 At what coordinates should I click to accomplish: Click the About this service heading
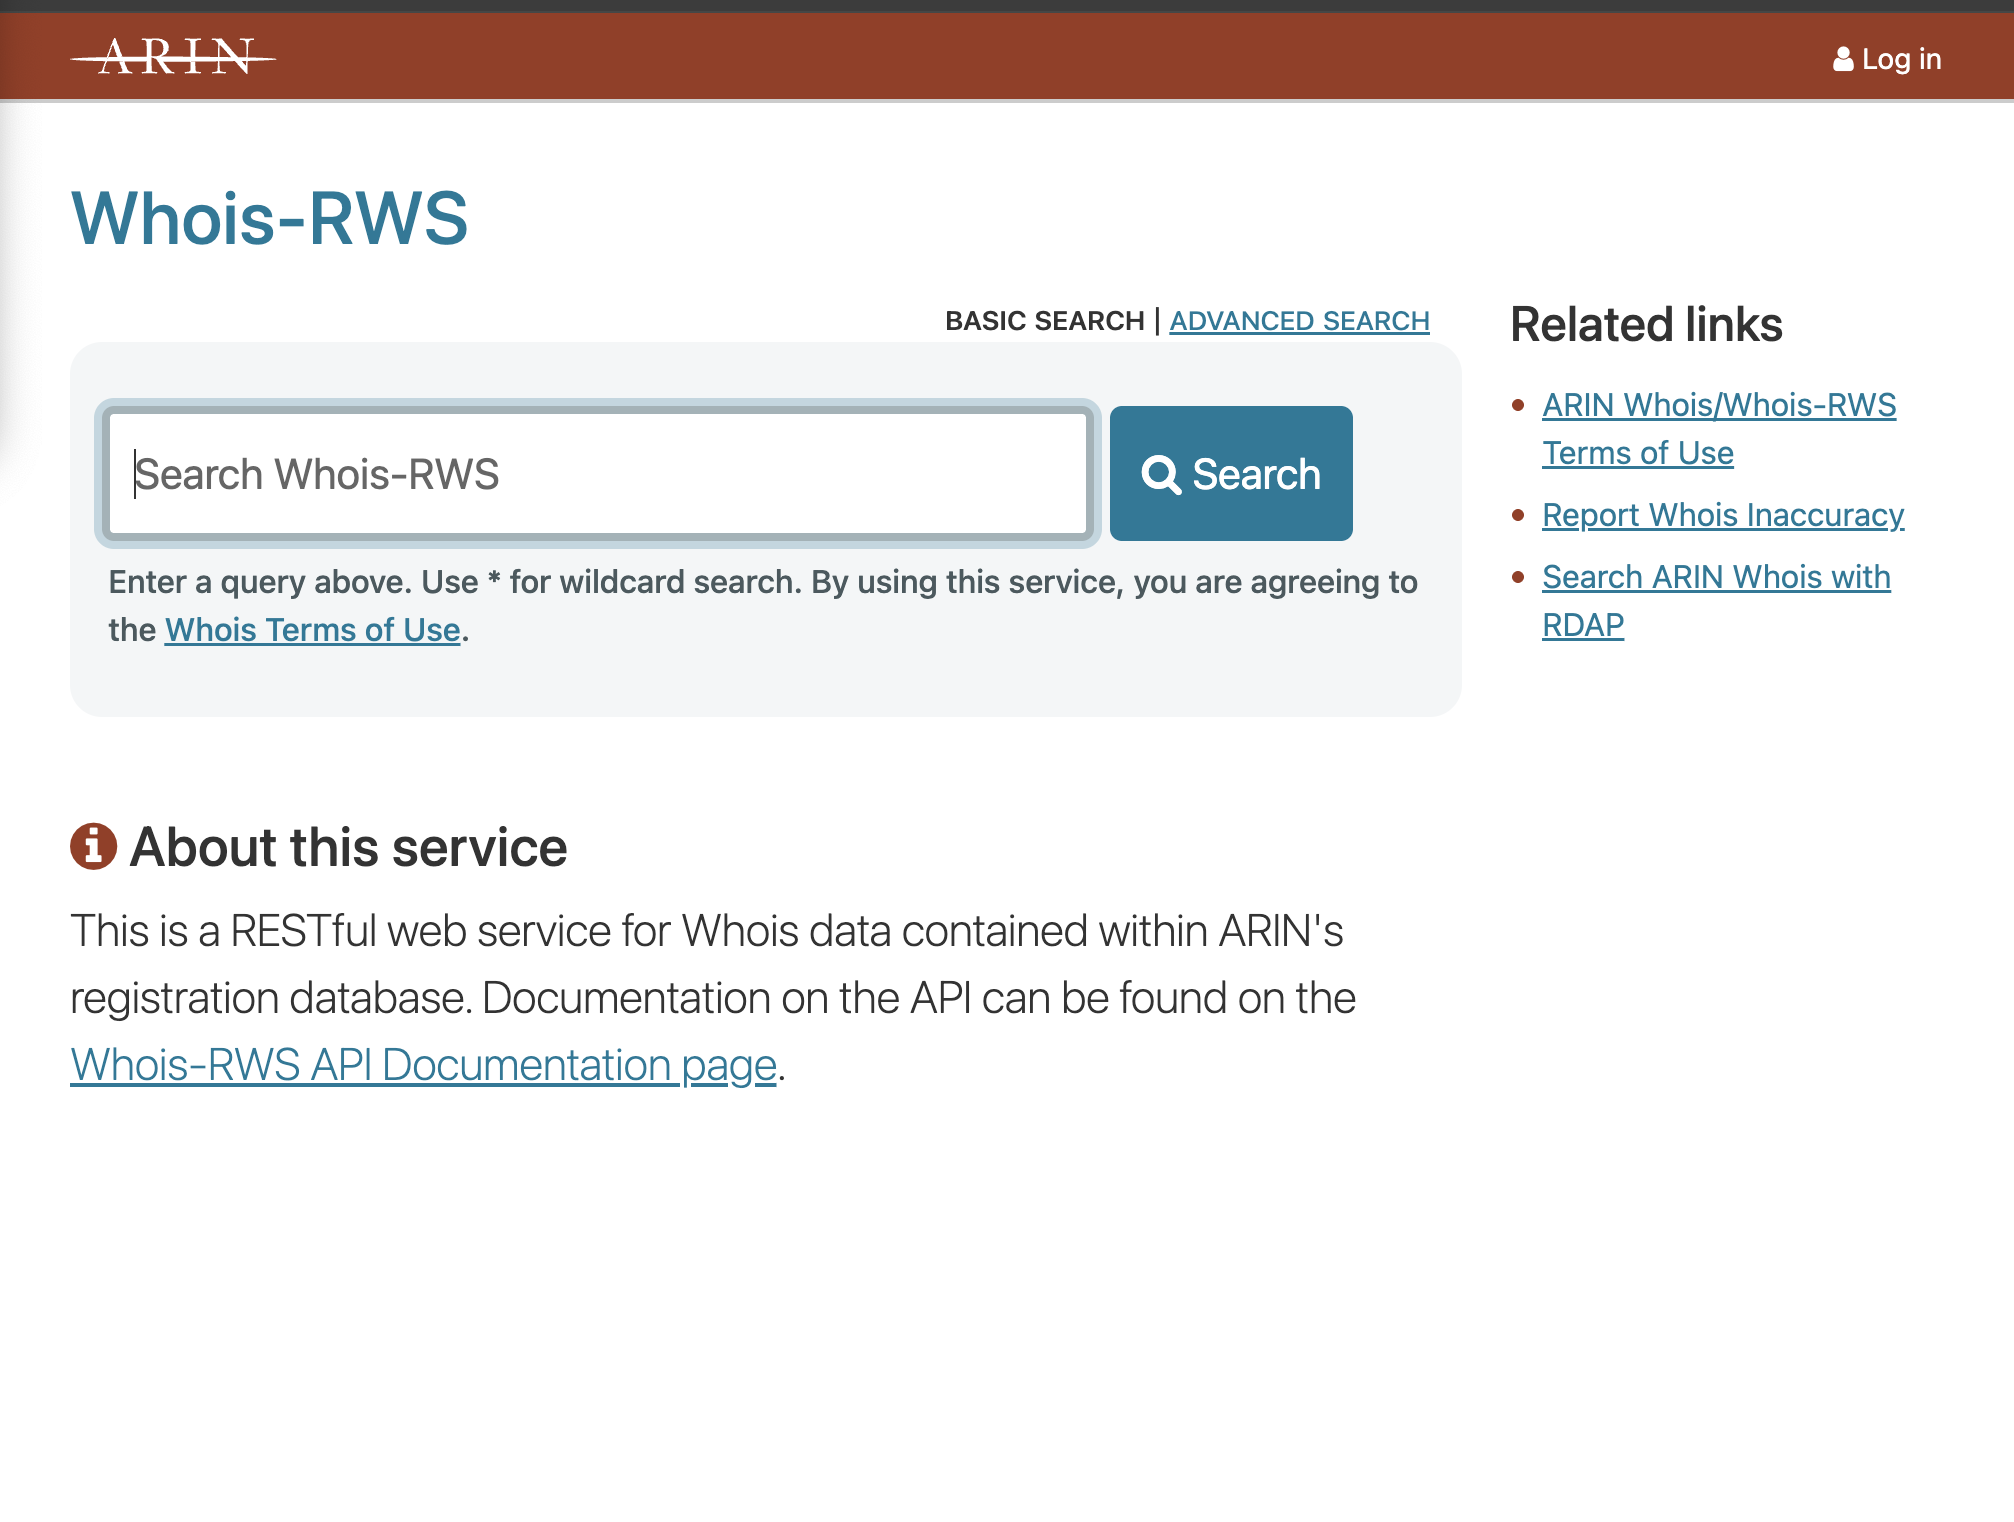349,847
